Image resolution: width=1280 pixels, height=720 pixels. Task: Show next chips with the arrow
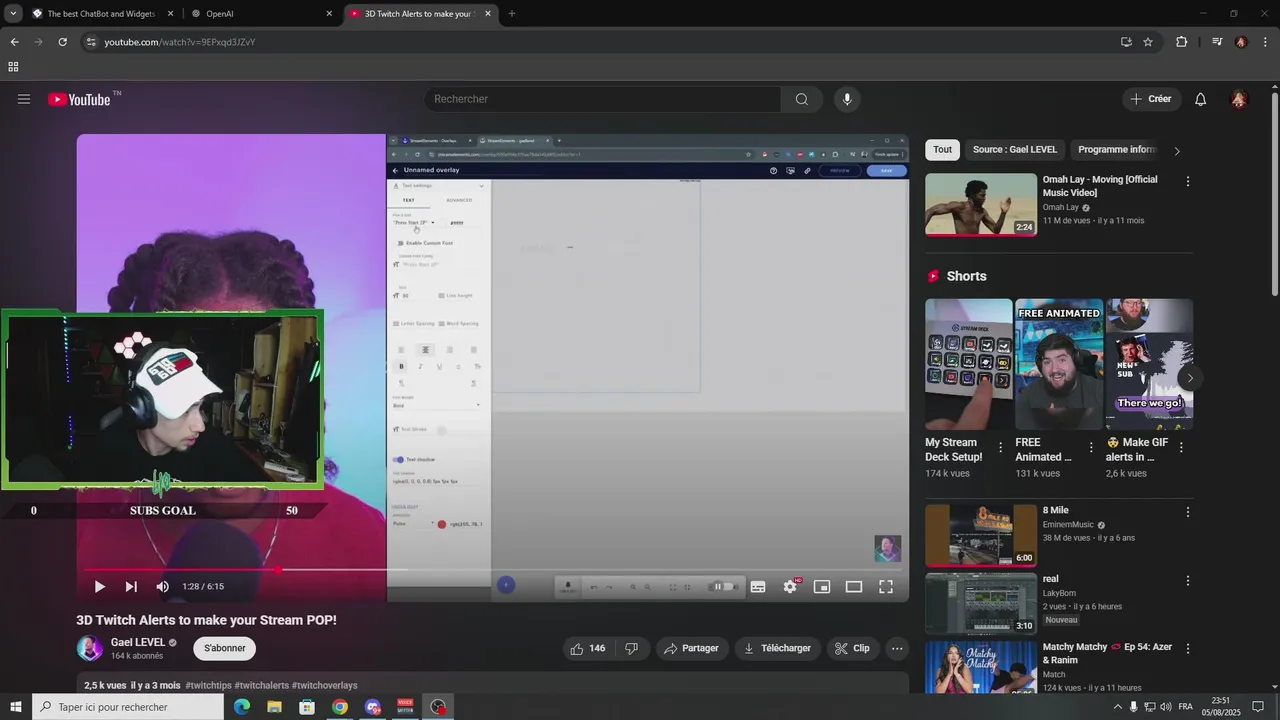pyautogui.click(x=1177, y=150)
